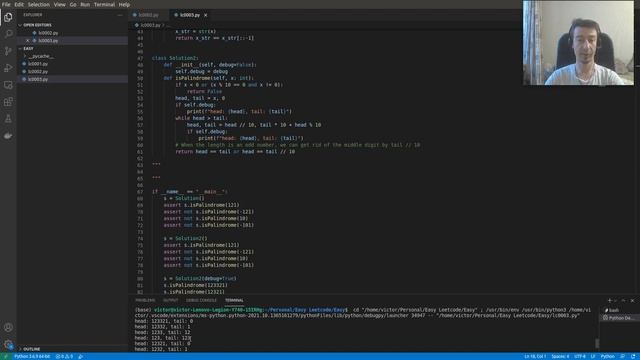Screen dimensions: 640x360
Task: Open the Manage gear icon
Action: point(8,344)
